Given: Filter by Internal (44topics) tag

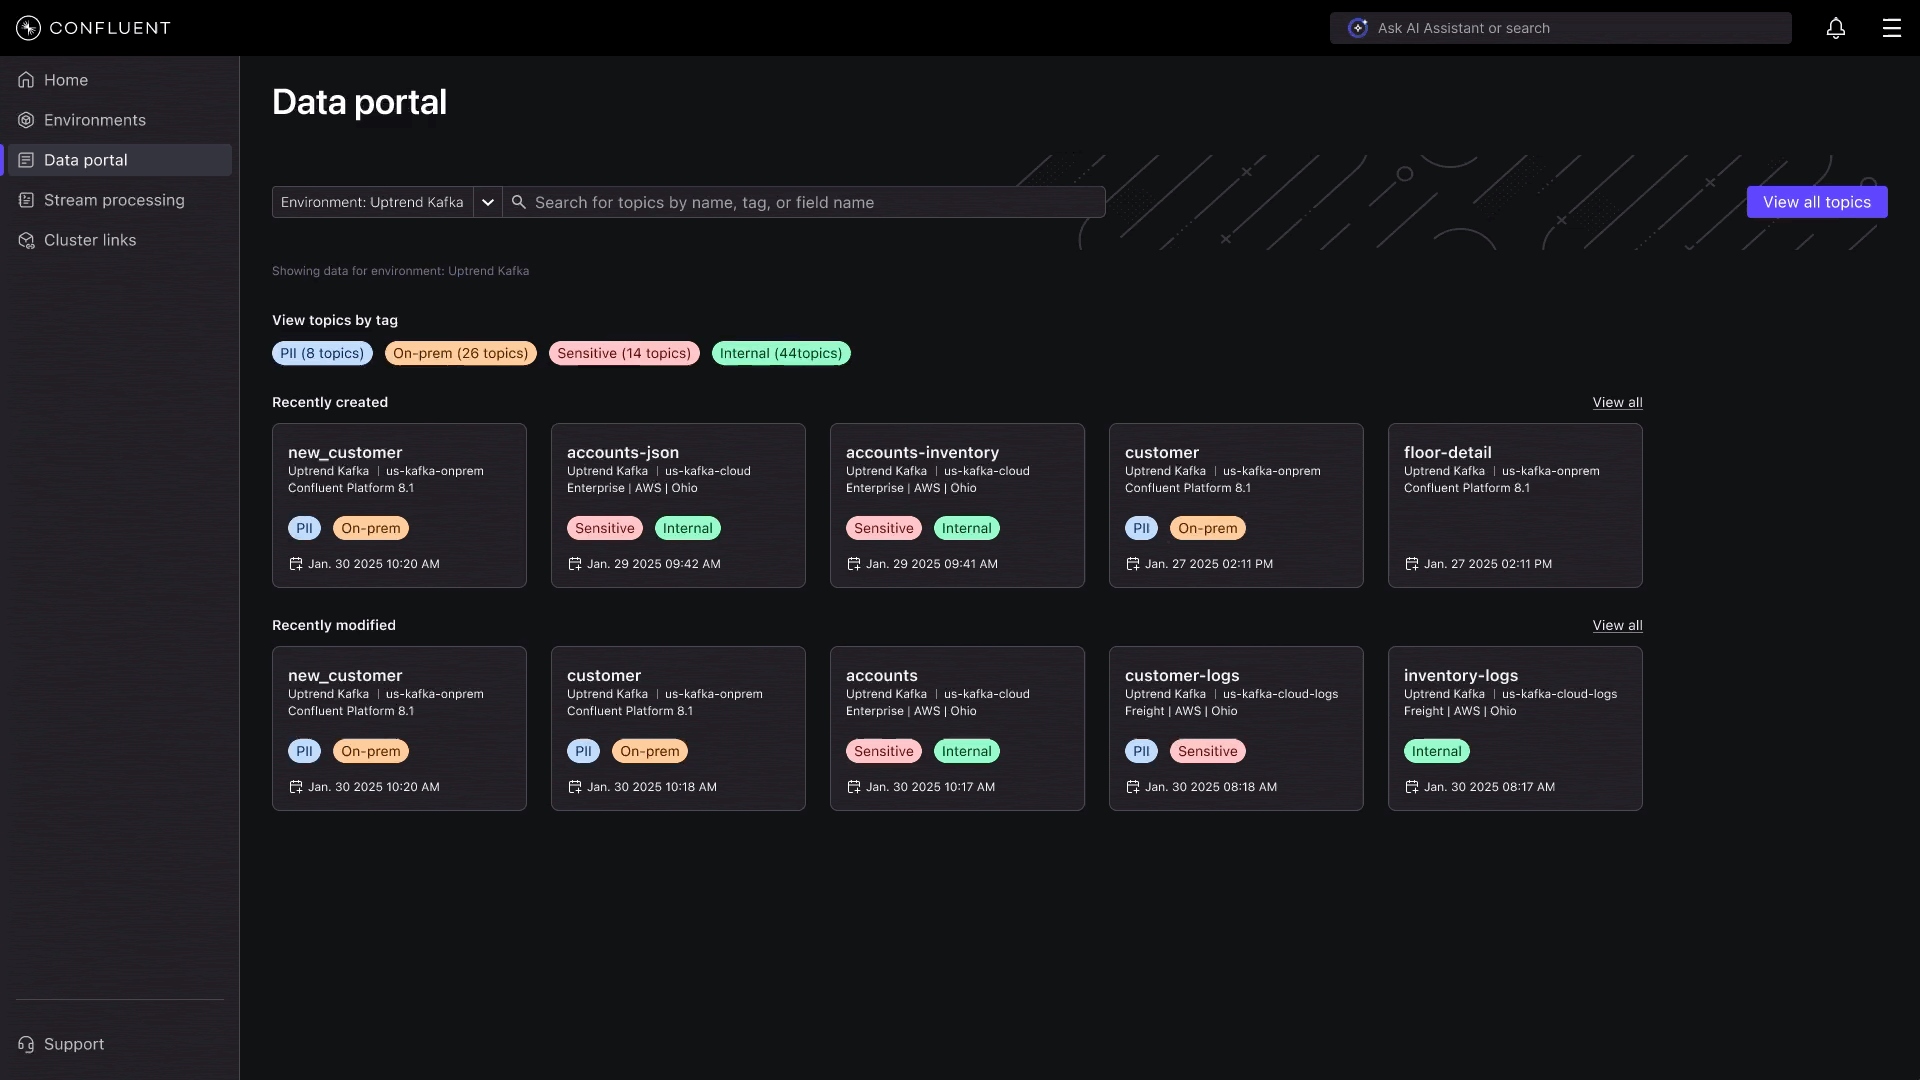Looking at the screenshot, I should tap(780, 353).
